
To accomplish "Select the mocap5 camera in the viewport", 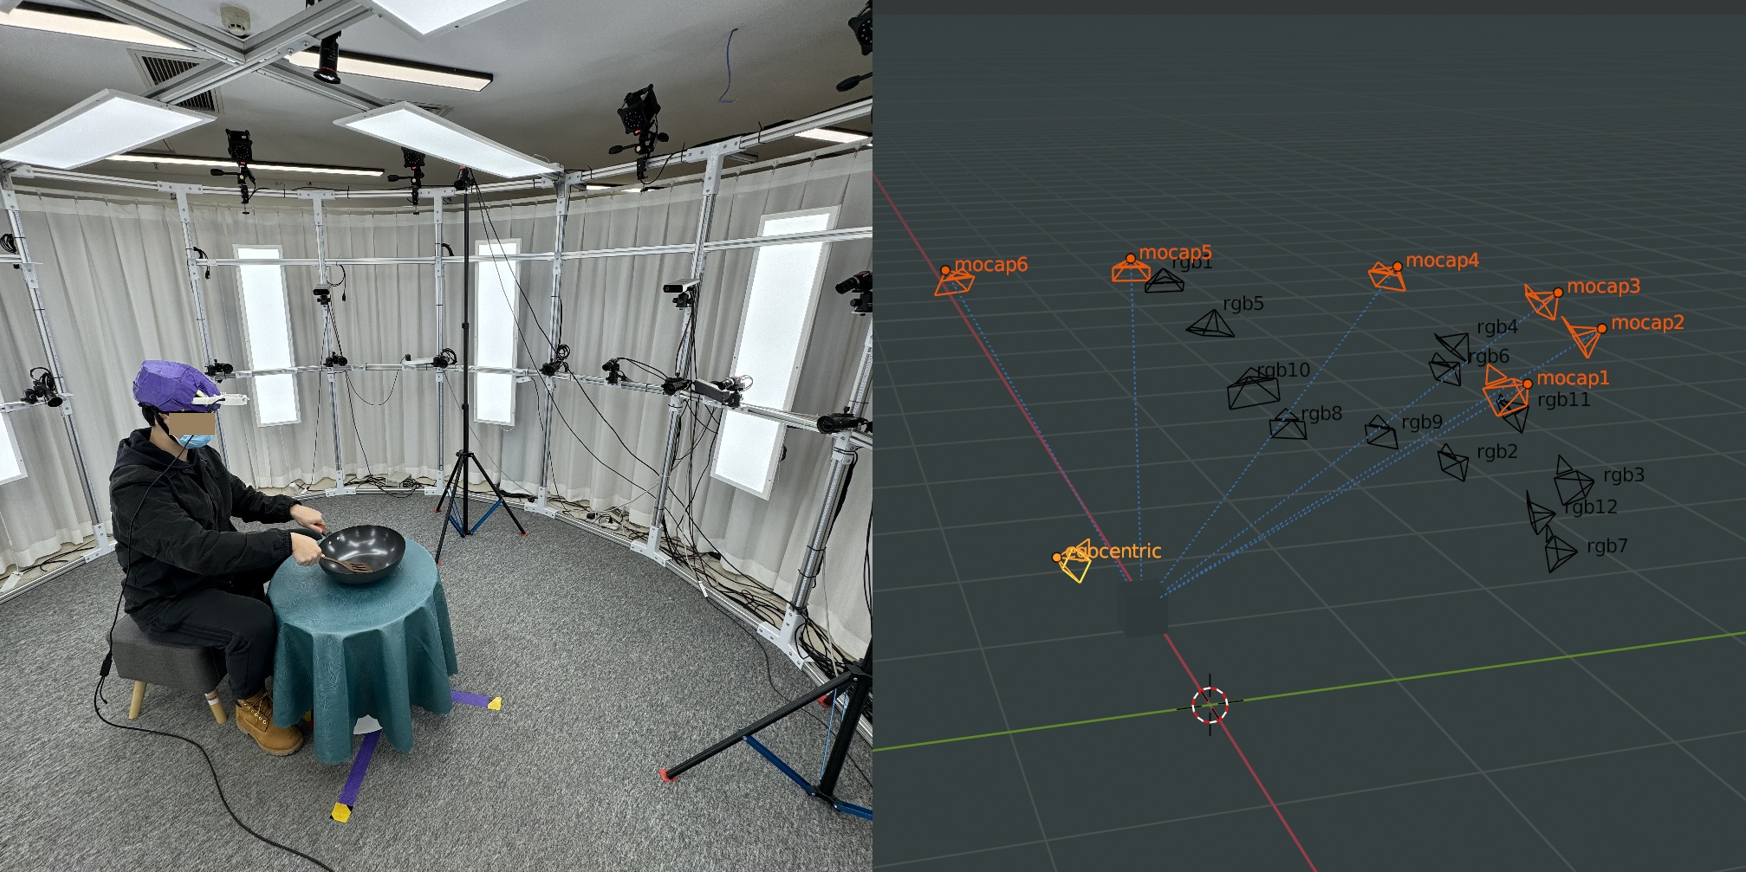I will [1131, 269].
